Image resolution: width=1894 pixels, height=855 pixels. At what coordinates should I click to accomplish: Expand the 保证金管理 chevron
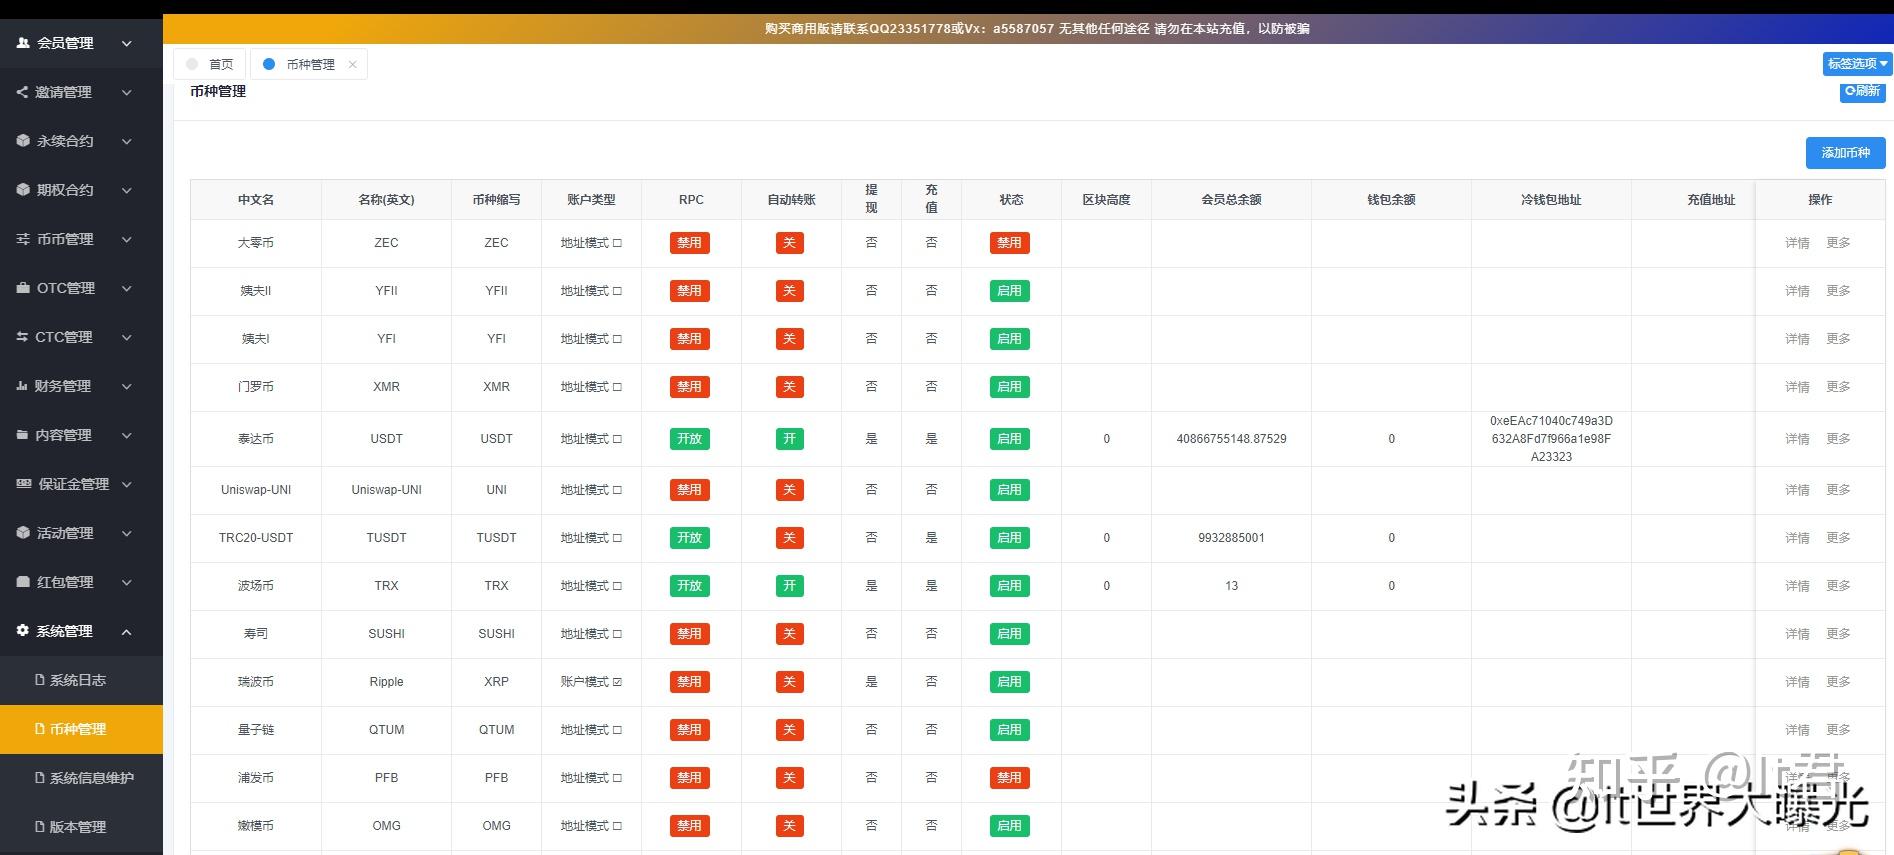[x=127, y=484]
